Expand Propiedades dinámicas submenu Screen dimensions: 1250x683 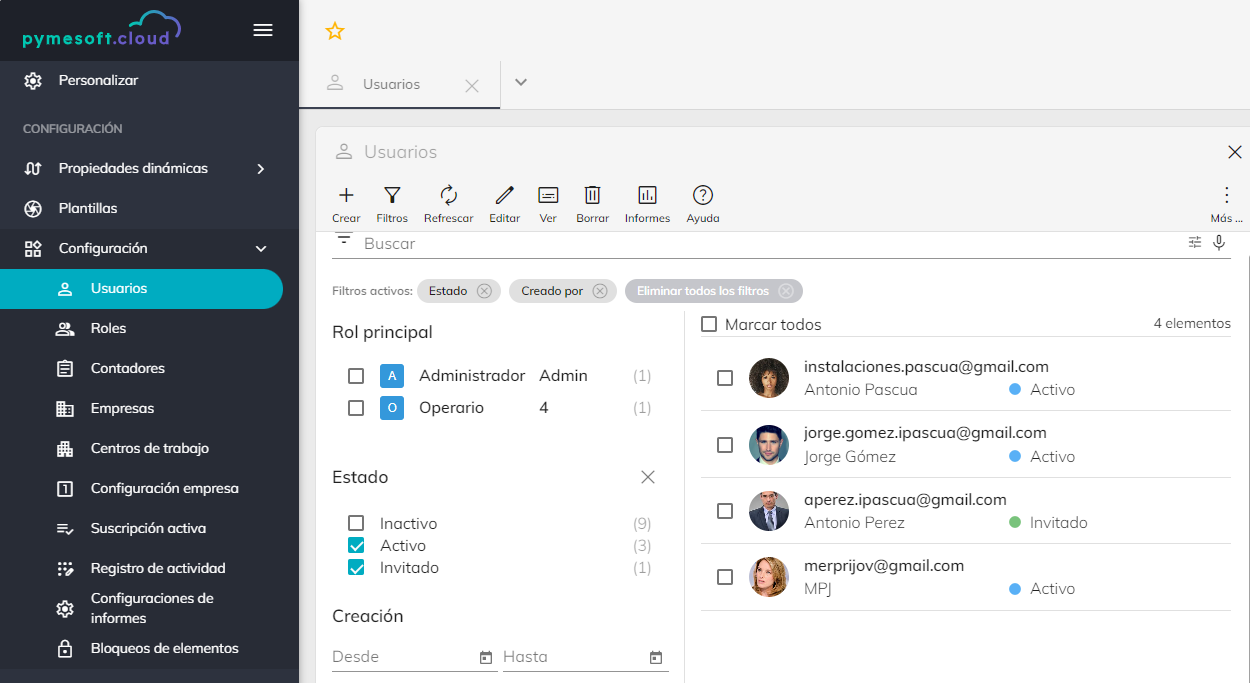[x=260, y=169]
